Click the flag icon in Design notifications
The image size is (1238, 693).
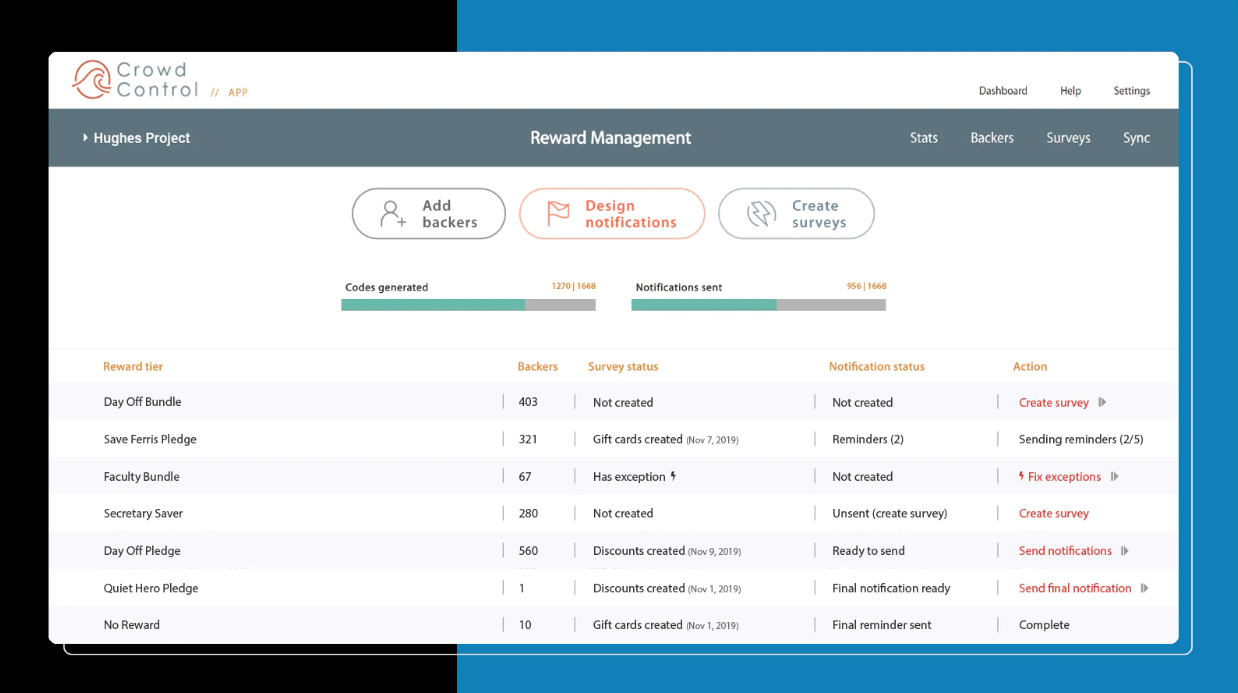(558, 214)
